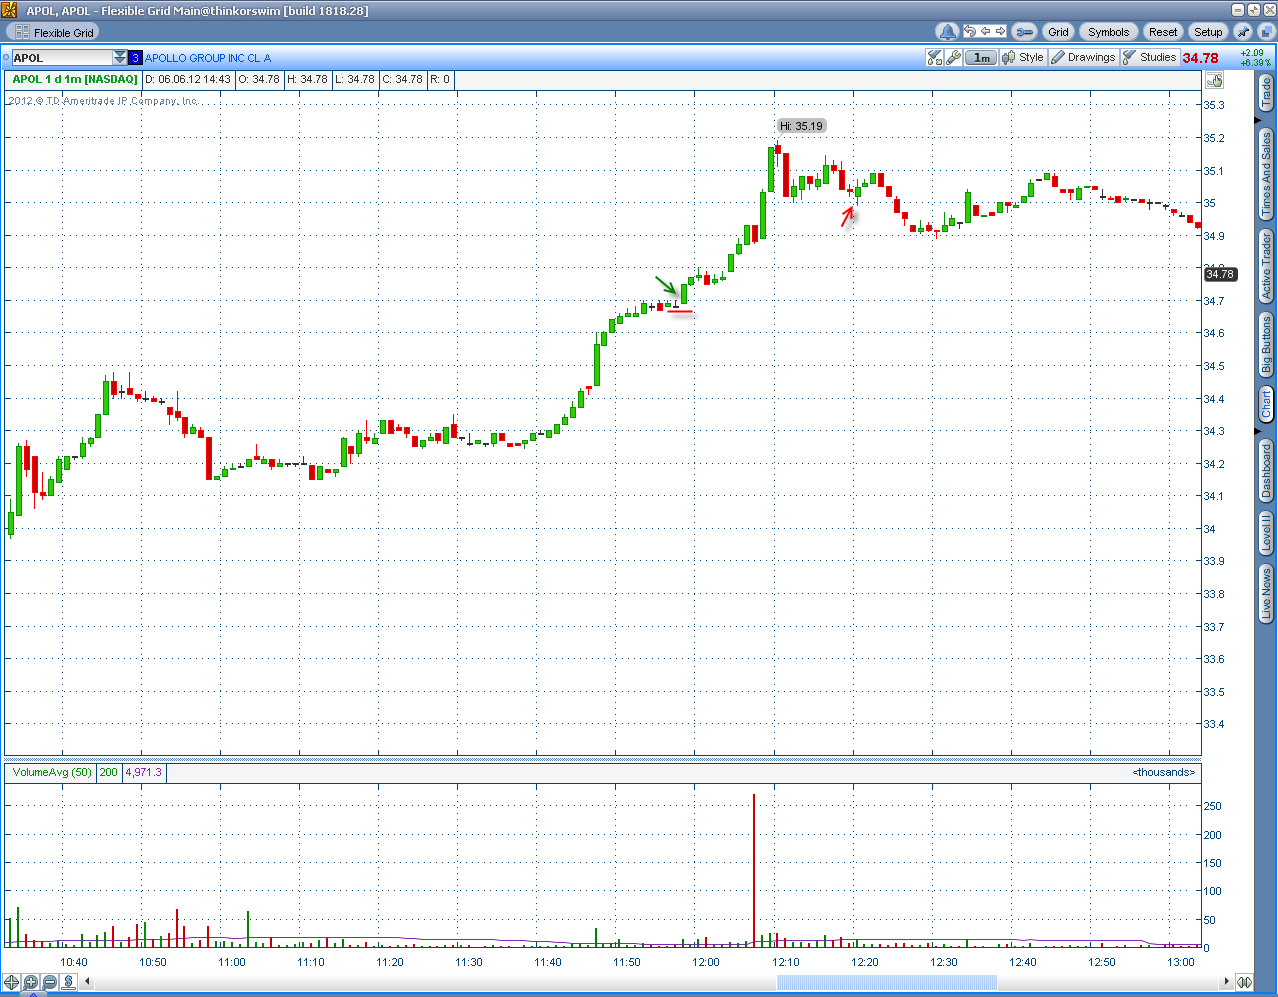
Task: Click the +2.09 net change value
Action: point(1252,53)
